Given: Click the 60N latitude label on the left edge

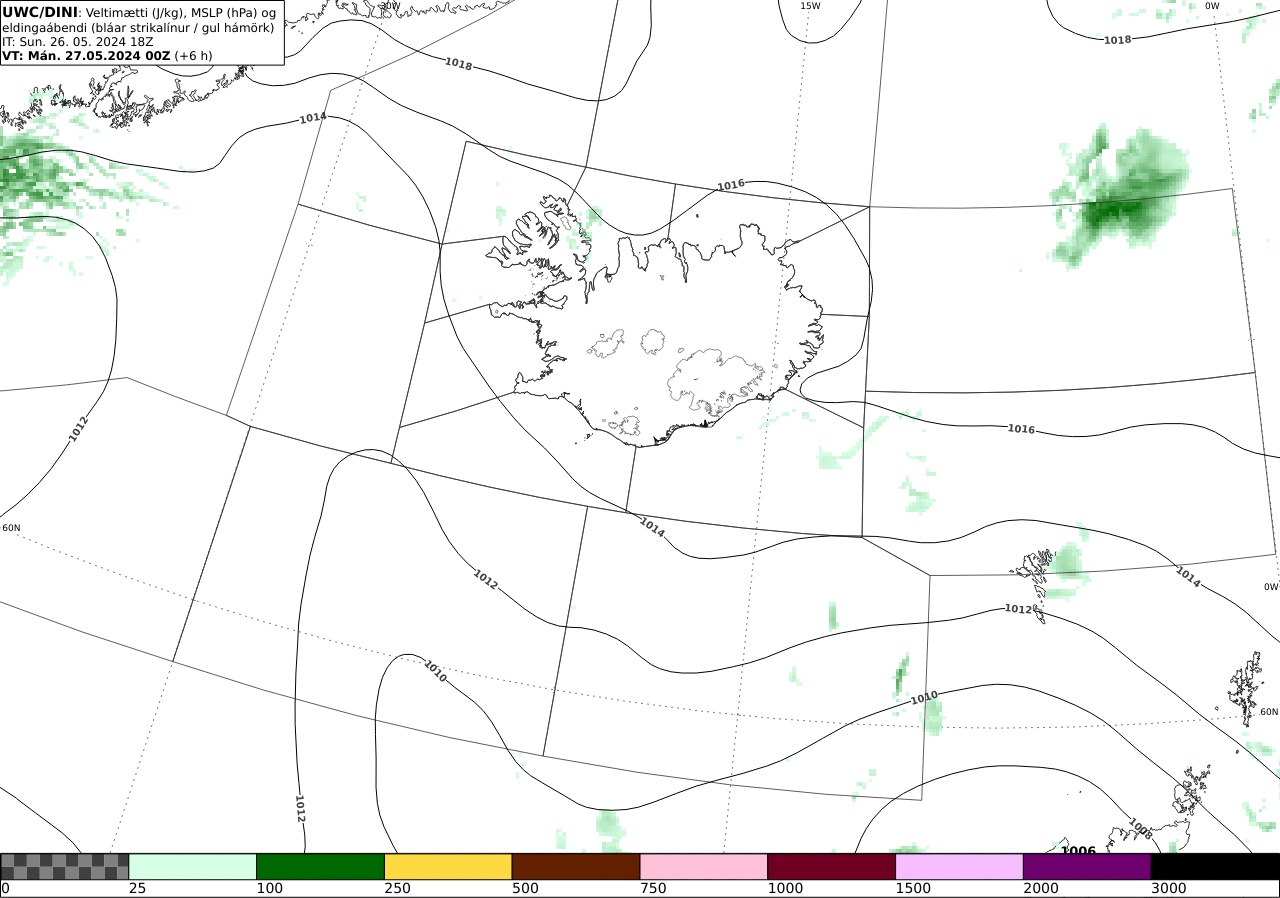Looking at the screenshot, I should [11, 528].
